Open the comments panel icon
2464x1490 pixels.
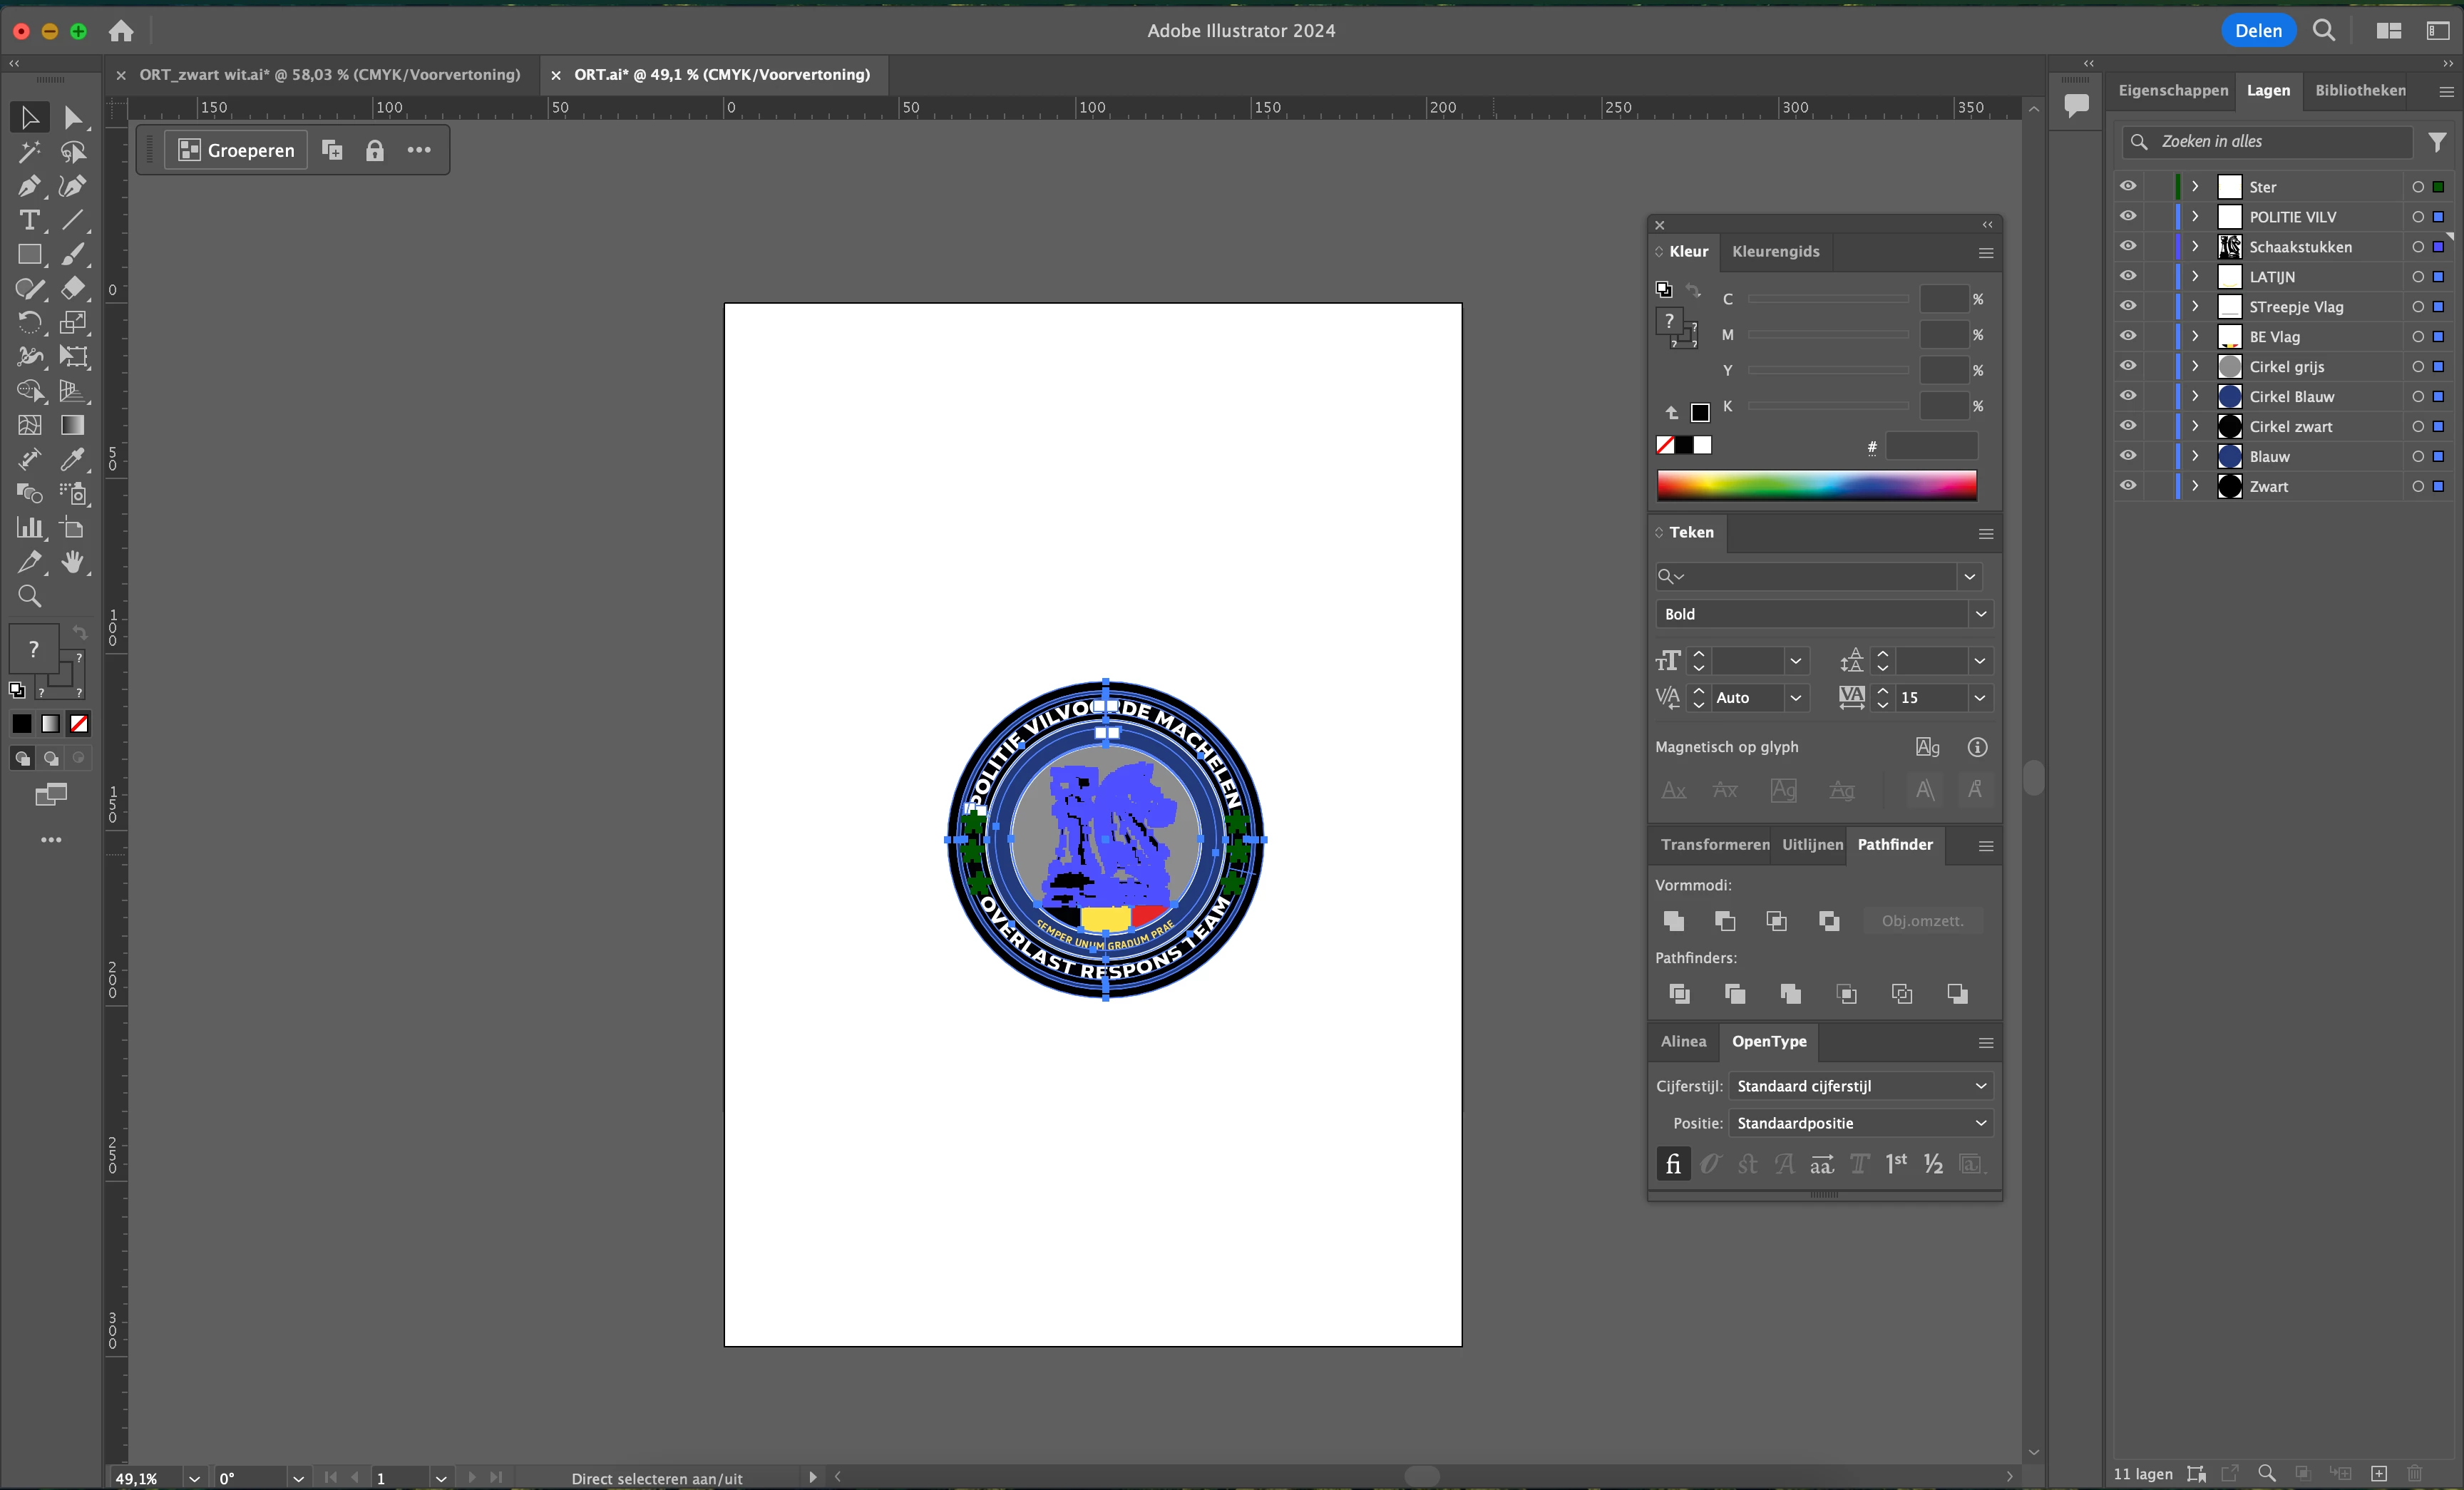tap(2076, 104)
